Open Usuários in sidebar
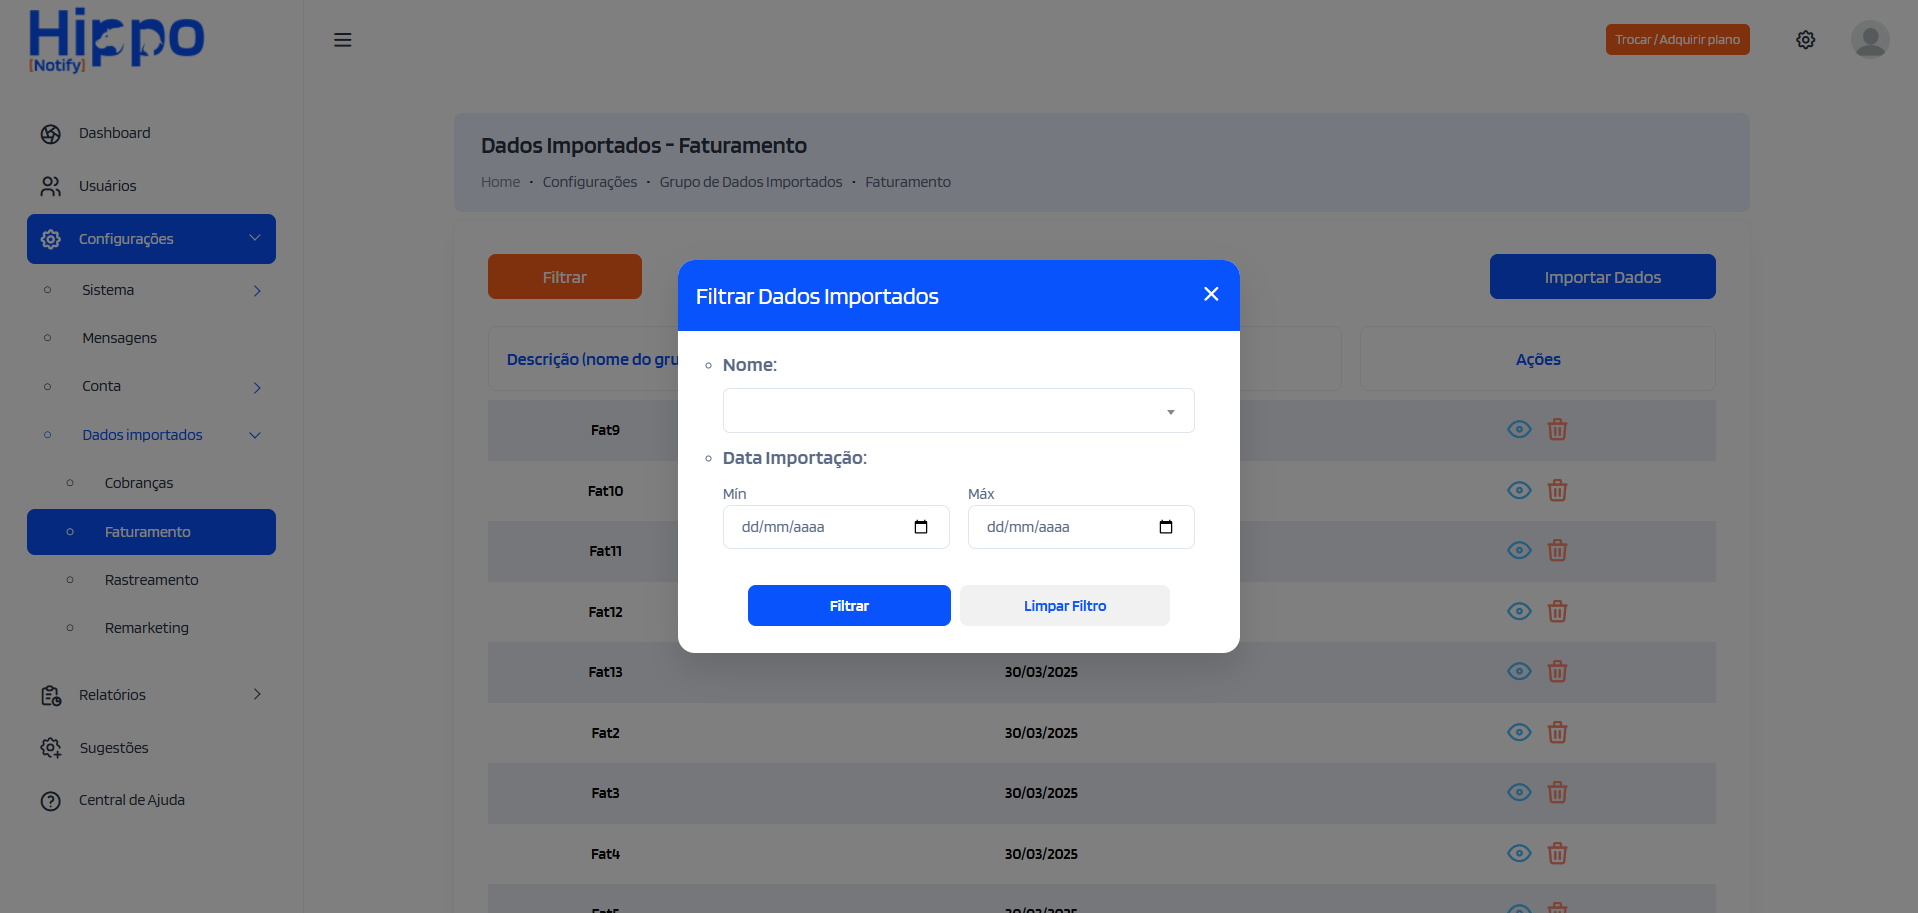Image resolution: width=1918 pixels, height=913 pixels. 107,186
